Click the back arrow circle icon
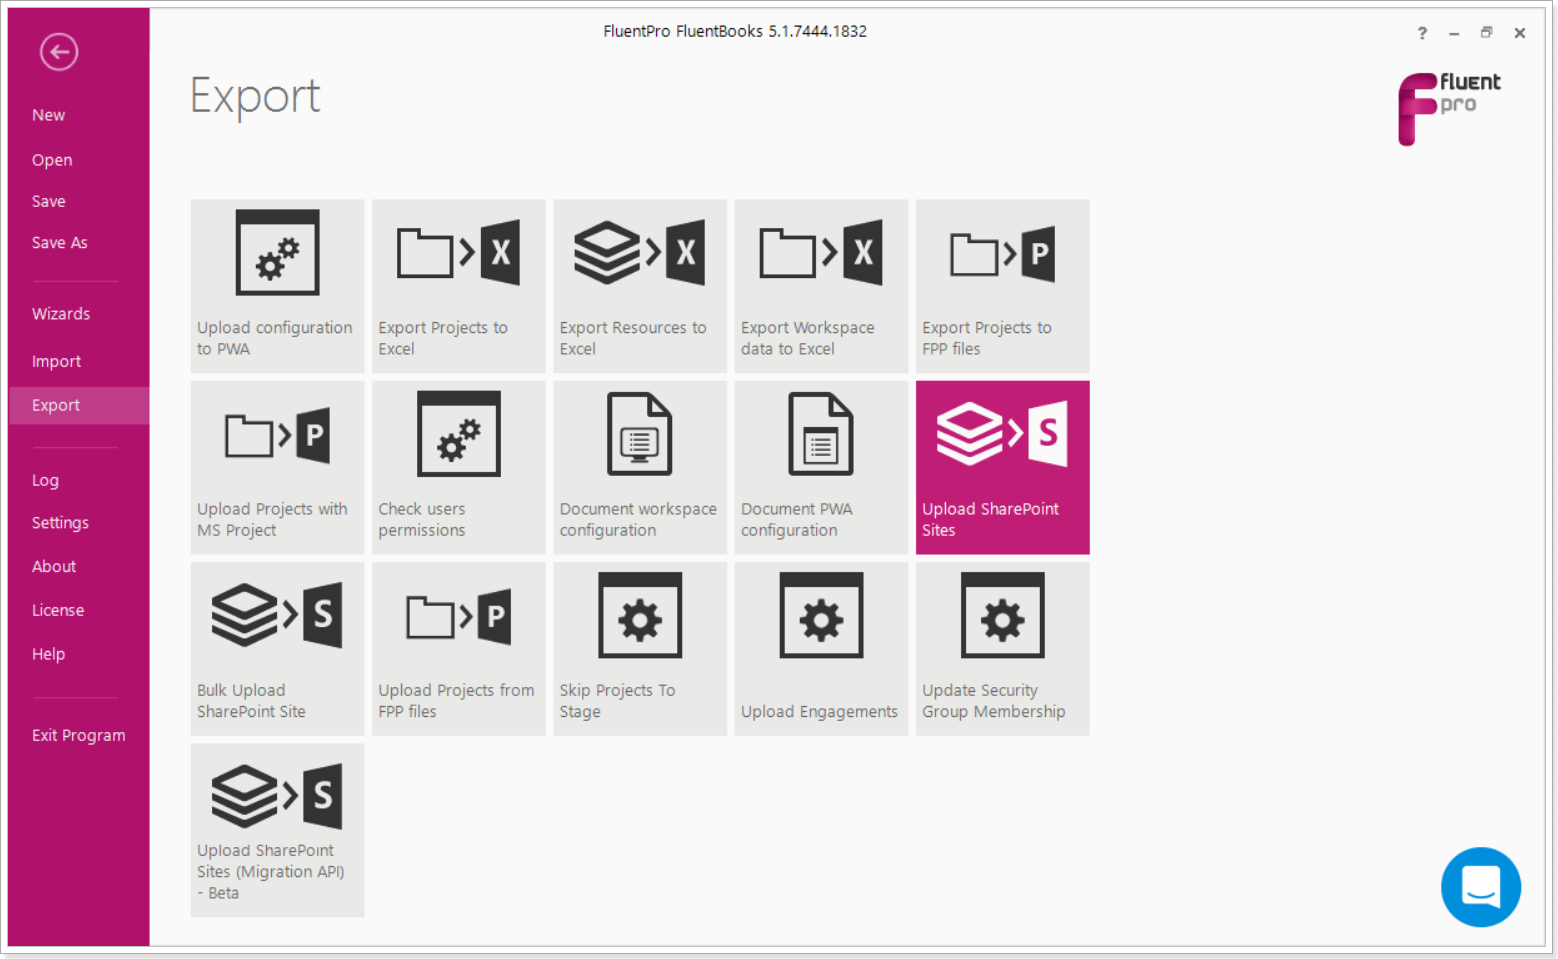This screenshot has height=959, width=1558. (x=59, y=52)
